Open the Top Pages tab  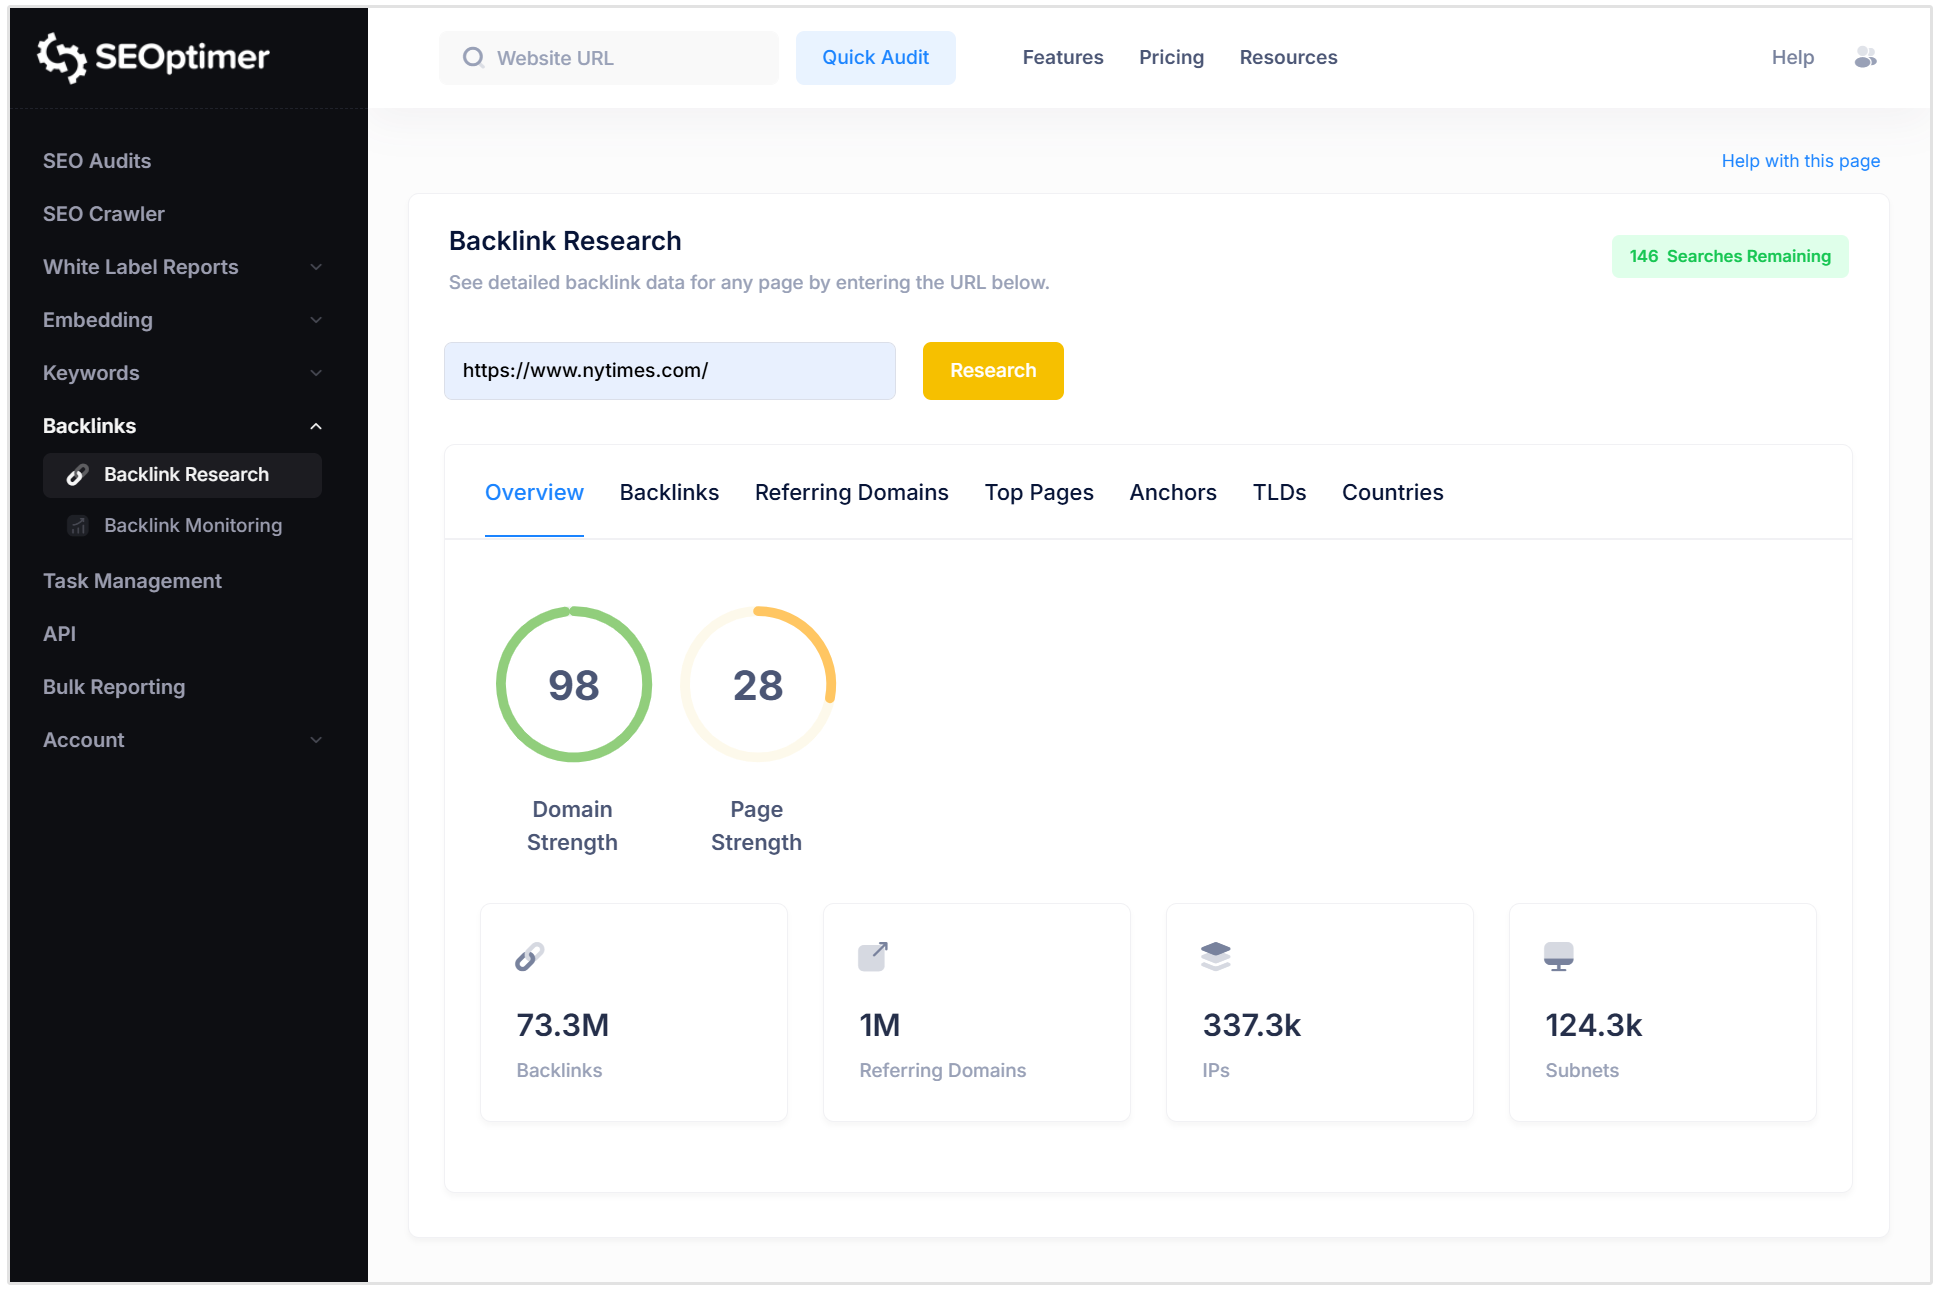1039,493
